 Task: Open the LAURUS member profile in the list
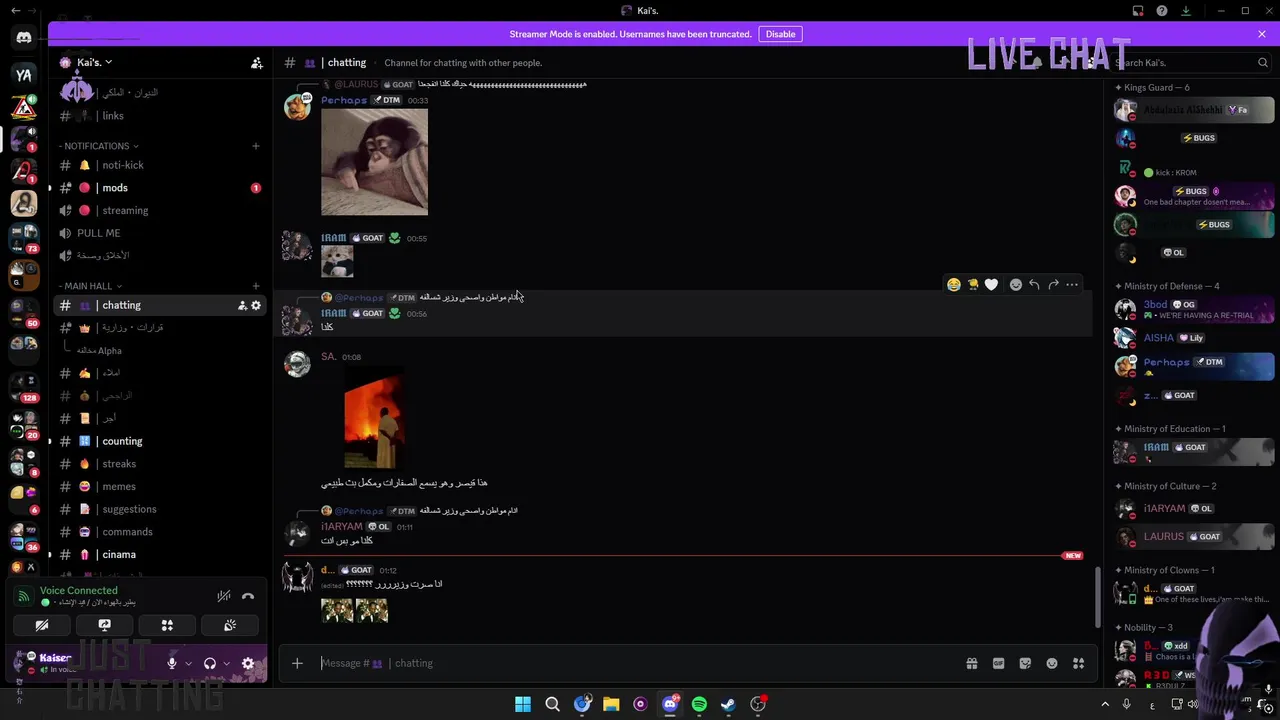[1194, 536]
